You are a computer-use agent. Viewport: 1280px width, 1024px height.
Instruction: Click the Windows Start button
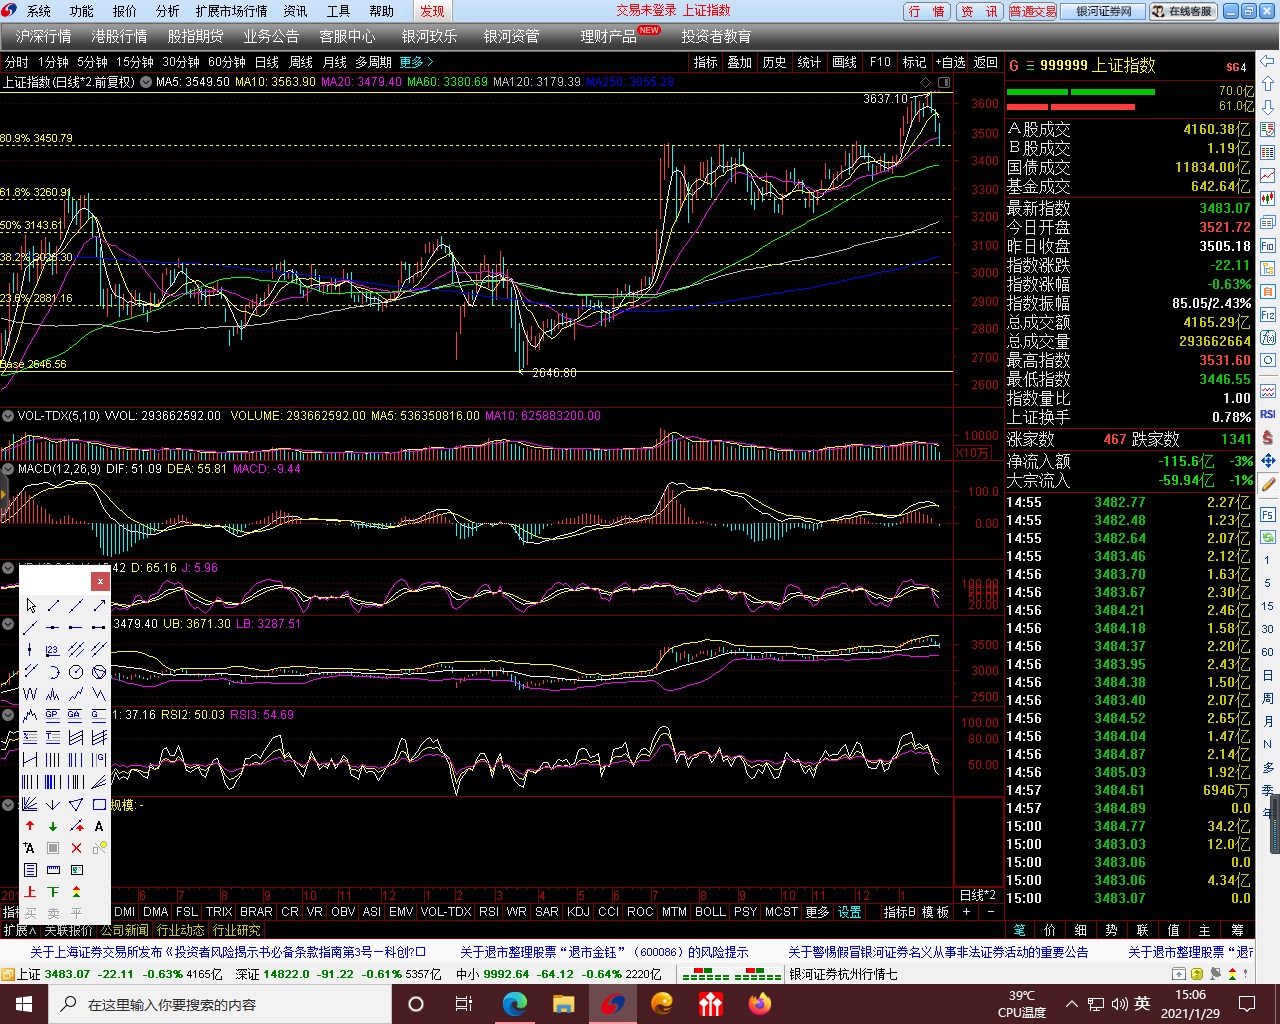click(23, 1004)
